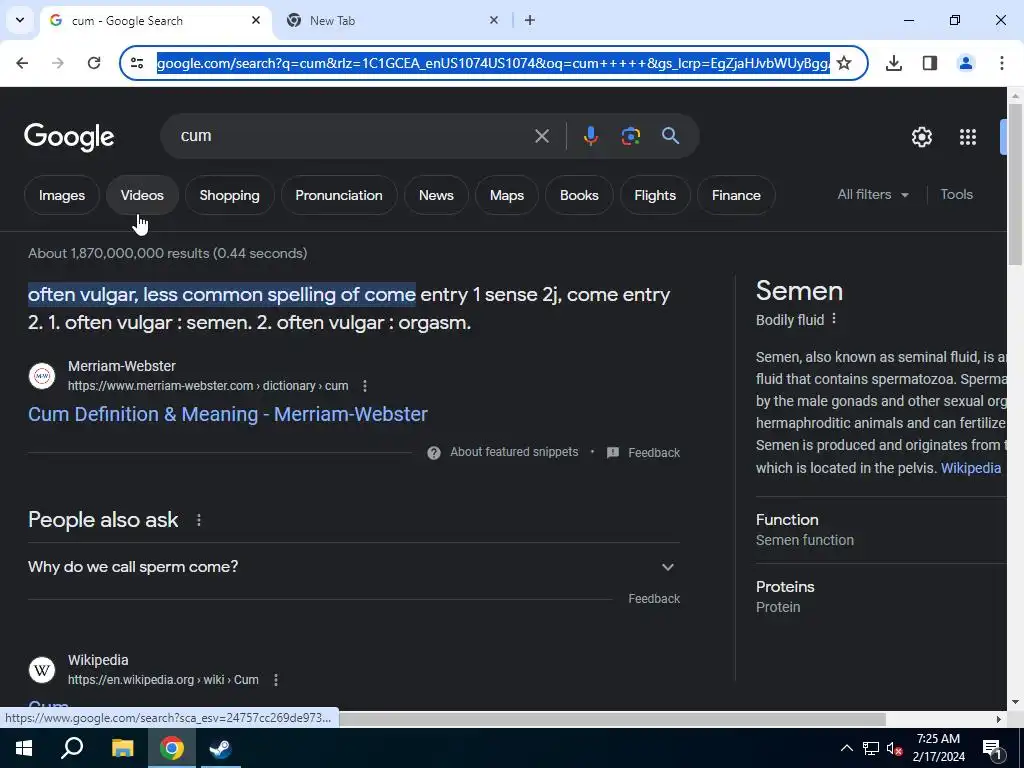This screenshot has width=1024, height=768.
Task: Switch to News results
Action: click(x=436, y=195)
